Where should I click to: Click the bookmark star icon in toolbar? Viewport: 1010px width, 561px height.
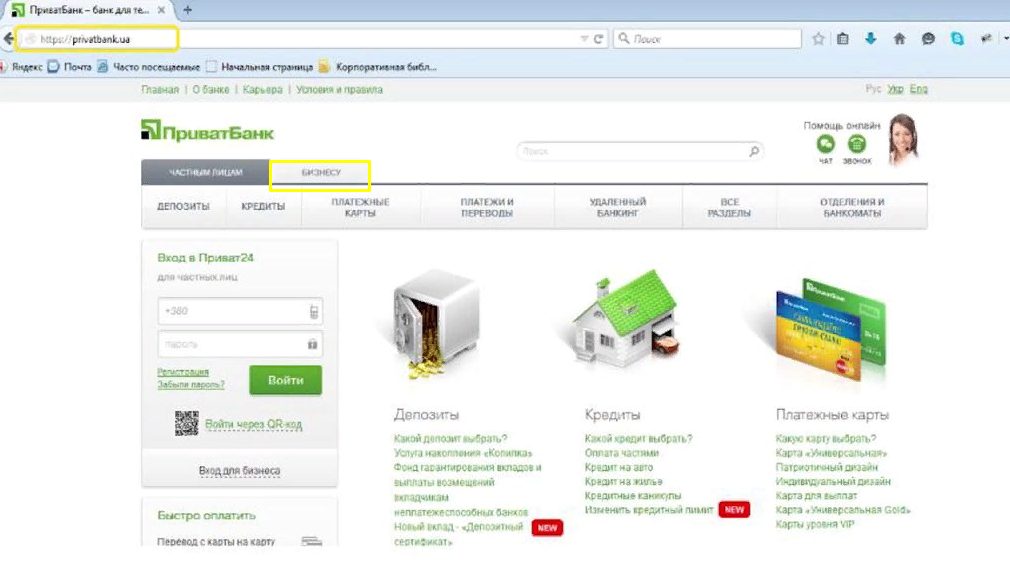(819, 39)
